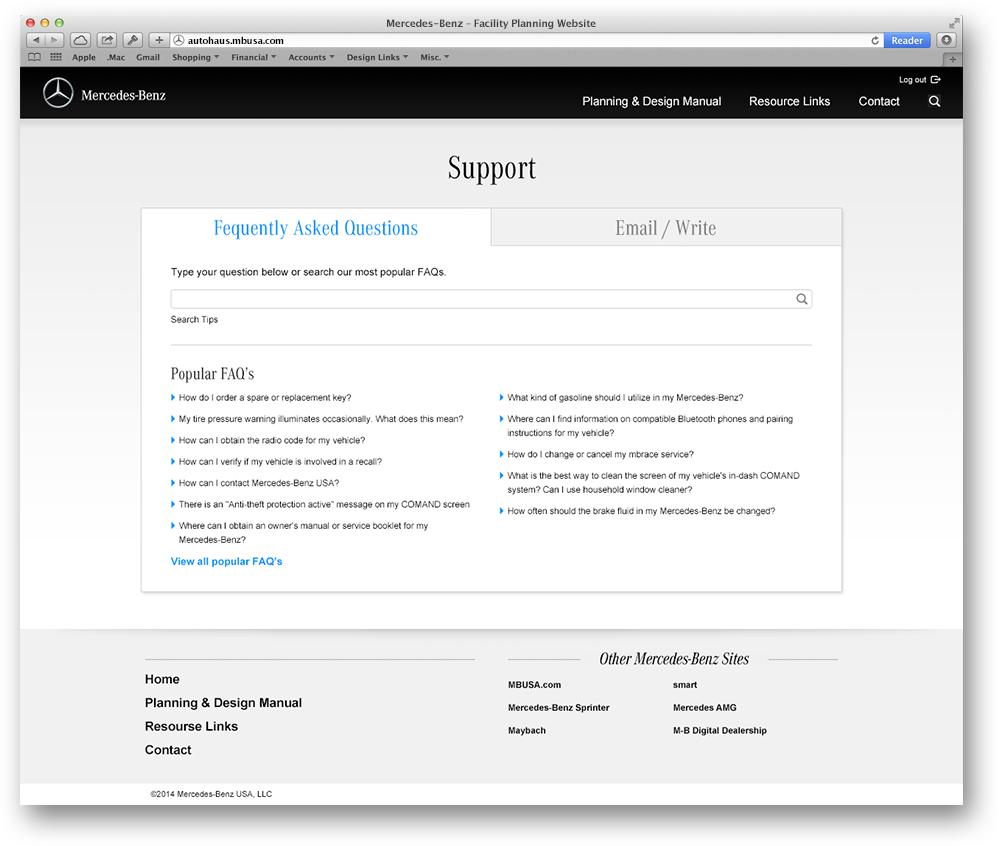The height and width of the screenshot is (846, 999).
Task: Expand FAQ about tire pressure warning
Action: [320, 419]
